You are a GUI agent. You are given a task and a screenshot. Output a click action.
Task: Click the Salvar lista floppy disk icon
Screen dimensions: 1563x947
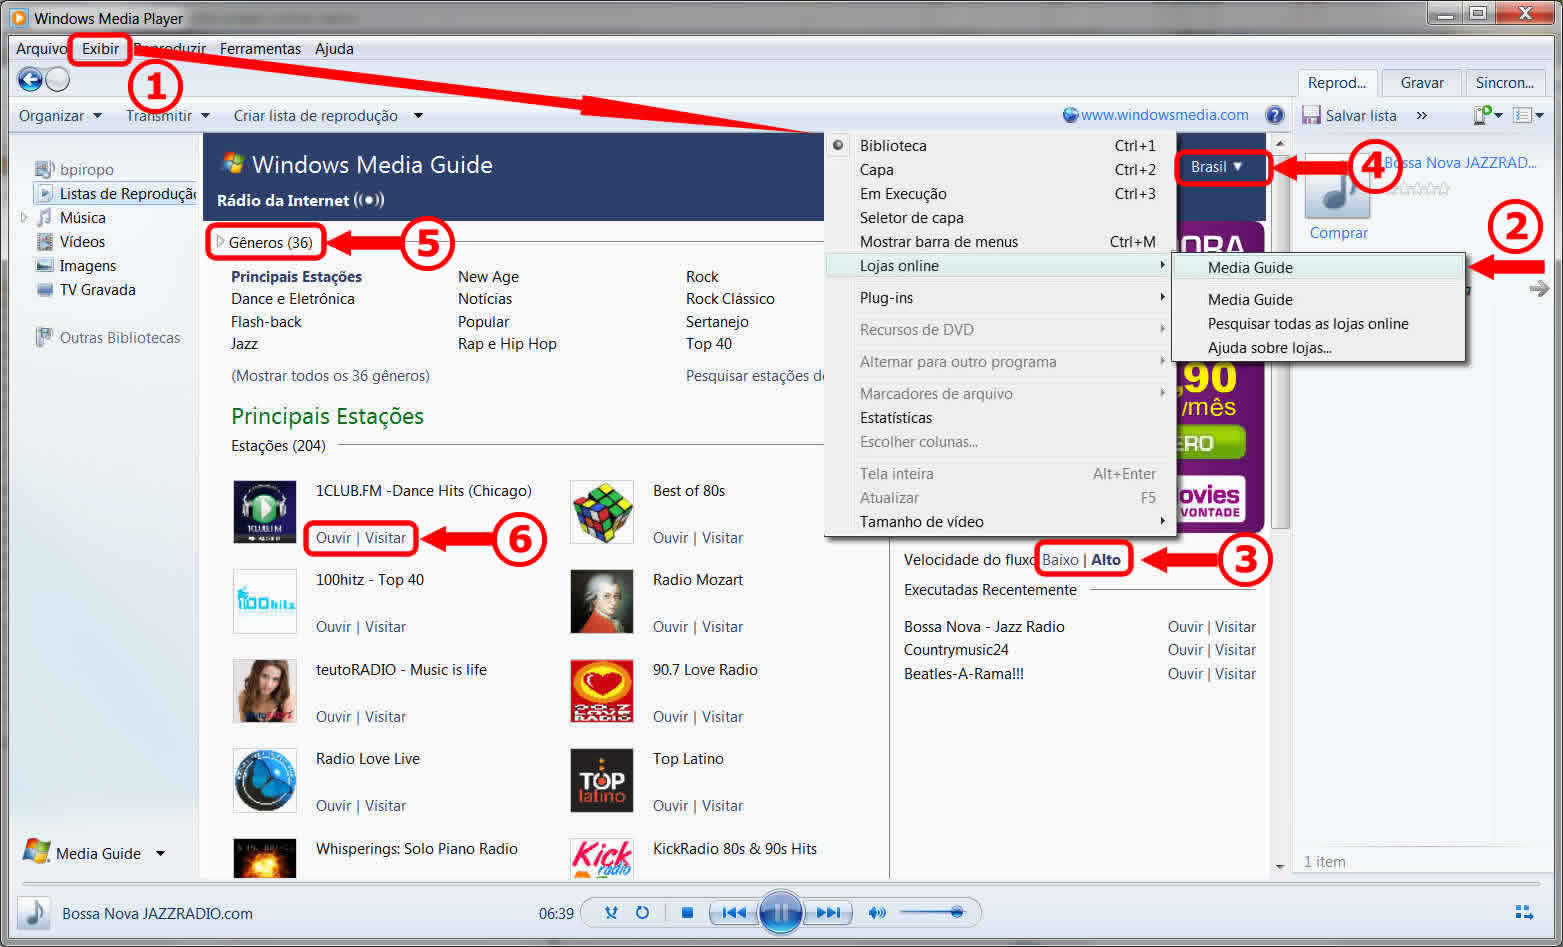coord(1311,115)
